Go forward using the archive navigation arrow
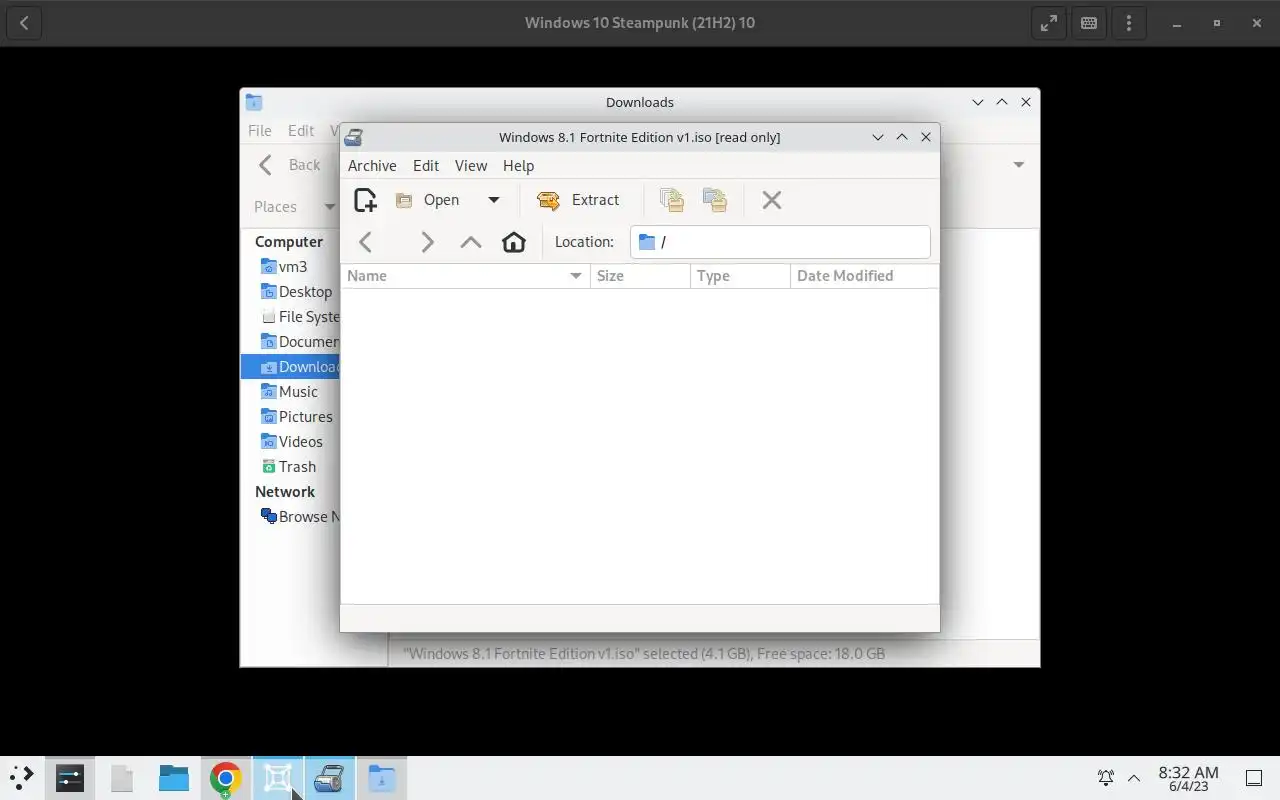The height and width of the screenshot is (800, 1280). pyautogui.click(x=427, y=242)
